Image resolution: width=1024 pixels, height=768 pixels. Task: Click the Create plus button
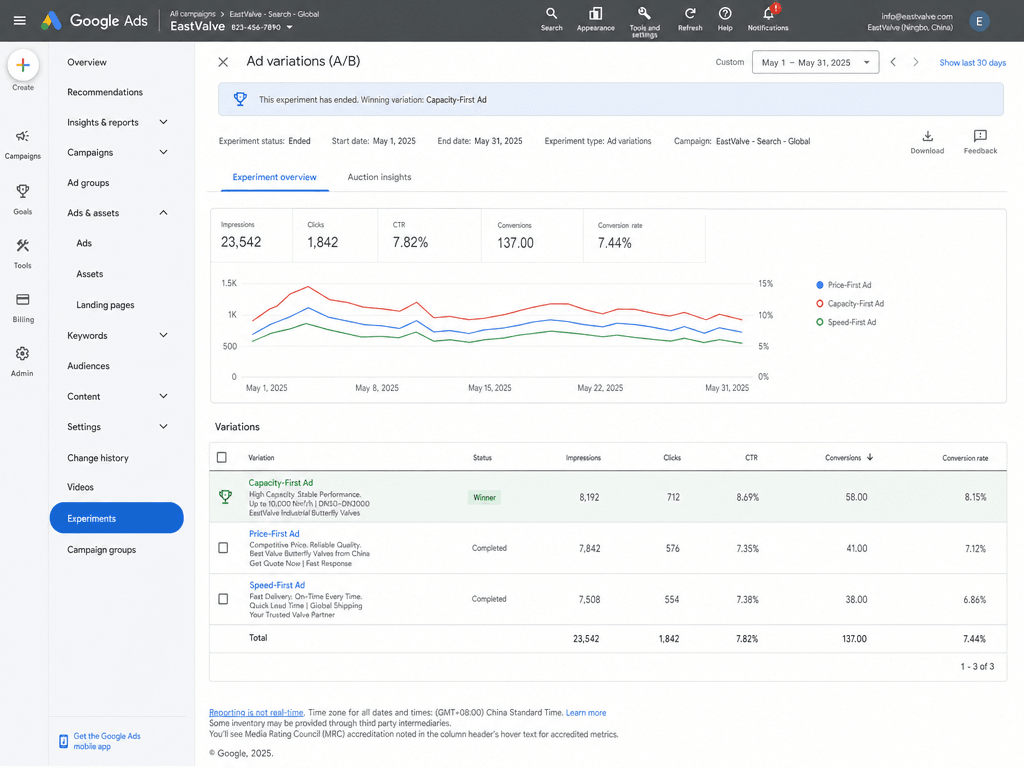pos(23,65)
